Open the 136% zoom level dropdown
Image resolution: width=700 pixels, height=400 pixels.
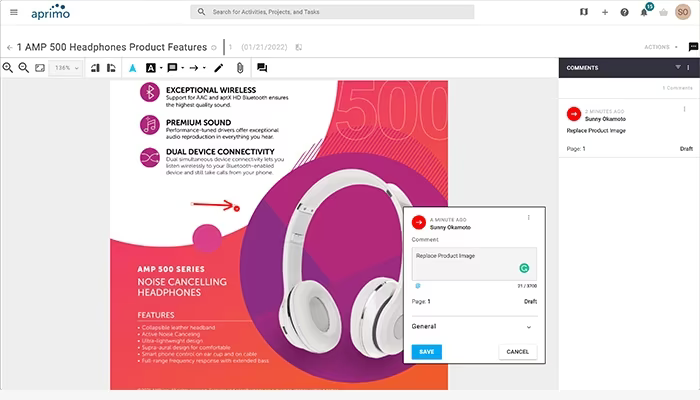[66, 68]
